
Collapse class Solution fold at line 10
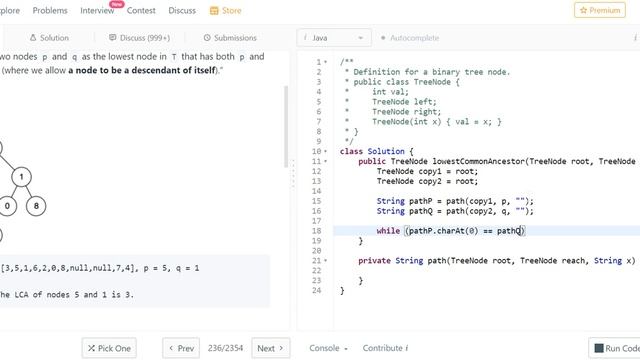pos(326,151)
